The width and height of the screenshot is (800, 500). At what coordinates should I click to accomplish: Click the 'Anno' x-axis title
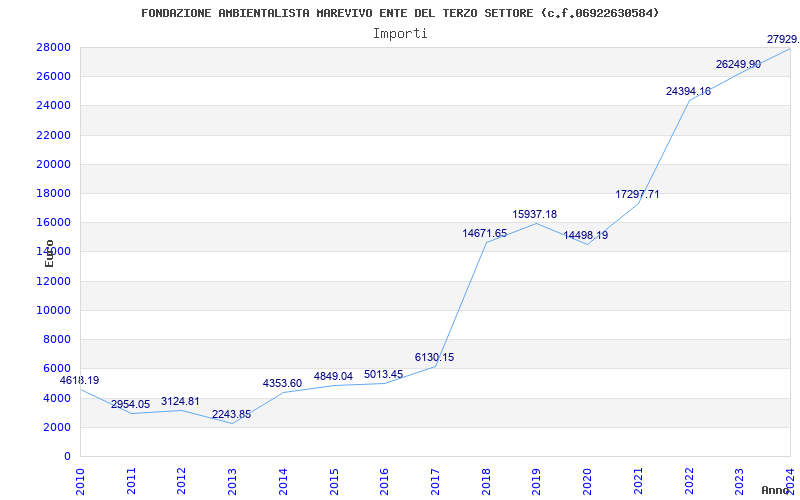[x=776, y=490]
